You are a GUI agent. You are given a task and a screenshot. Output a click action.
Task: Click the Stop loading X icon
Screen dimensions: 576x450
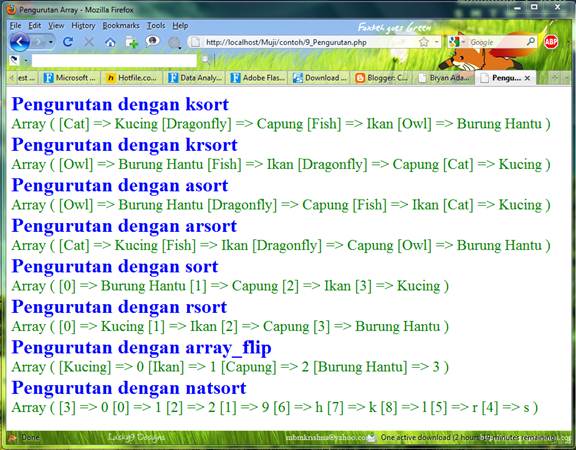[x=89, y=42]
